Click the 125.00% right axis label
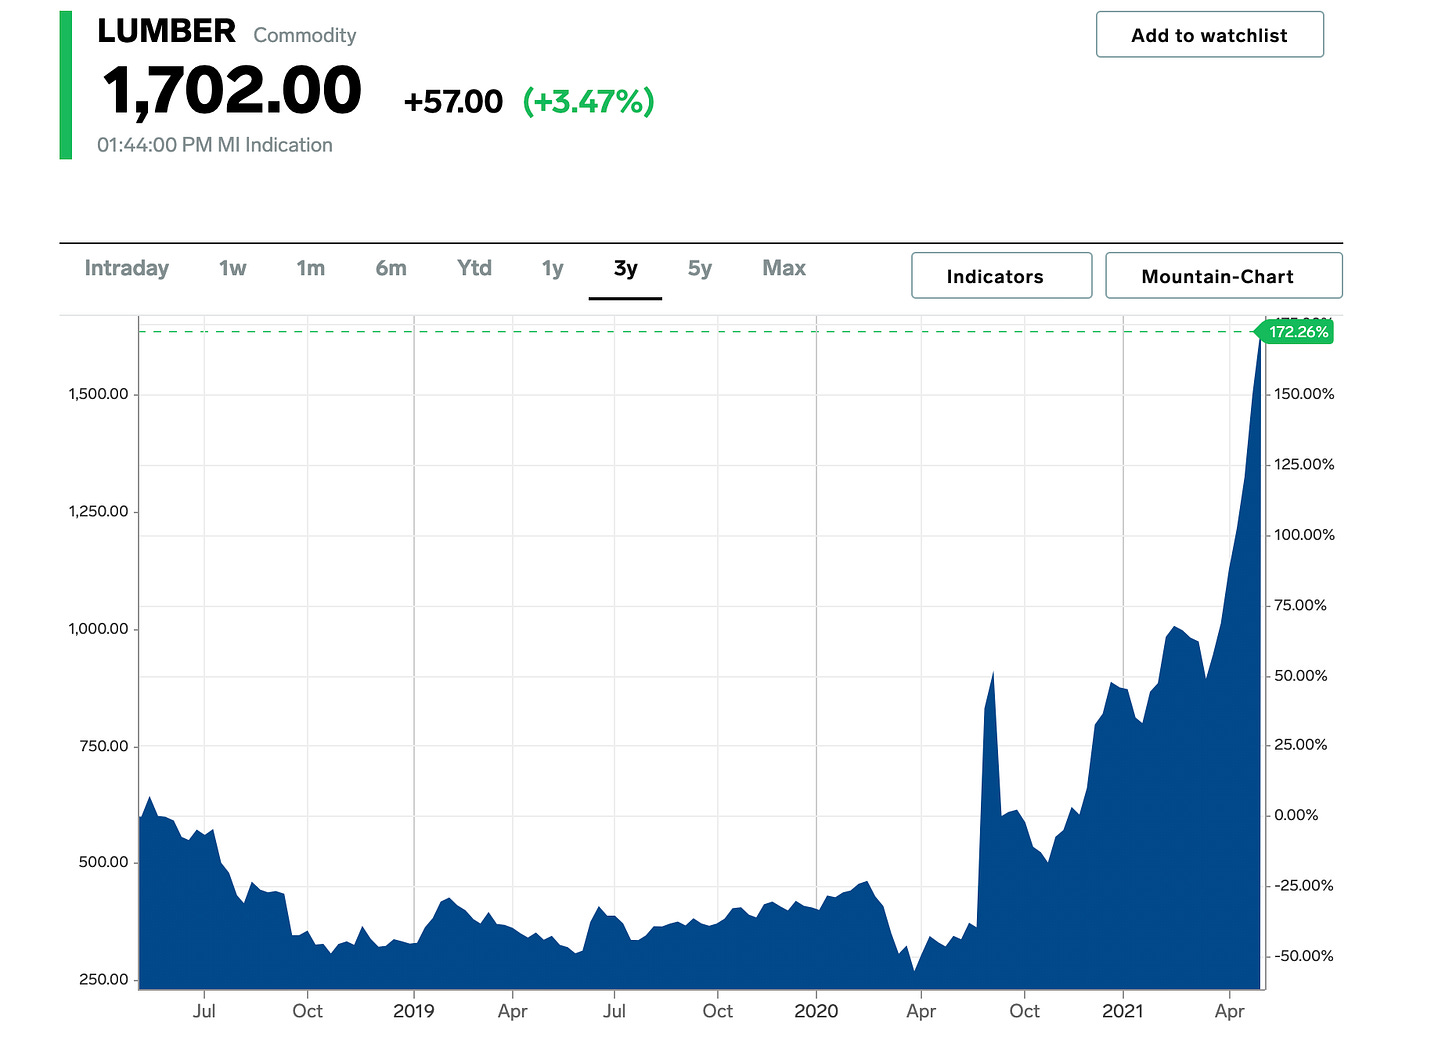Viewport: 1456px width, 1061px height. (1304, 464)
